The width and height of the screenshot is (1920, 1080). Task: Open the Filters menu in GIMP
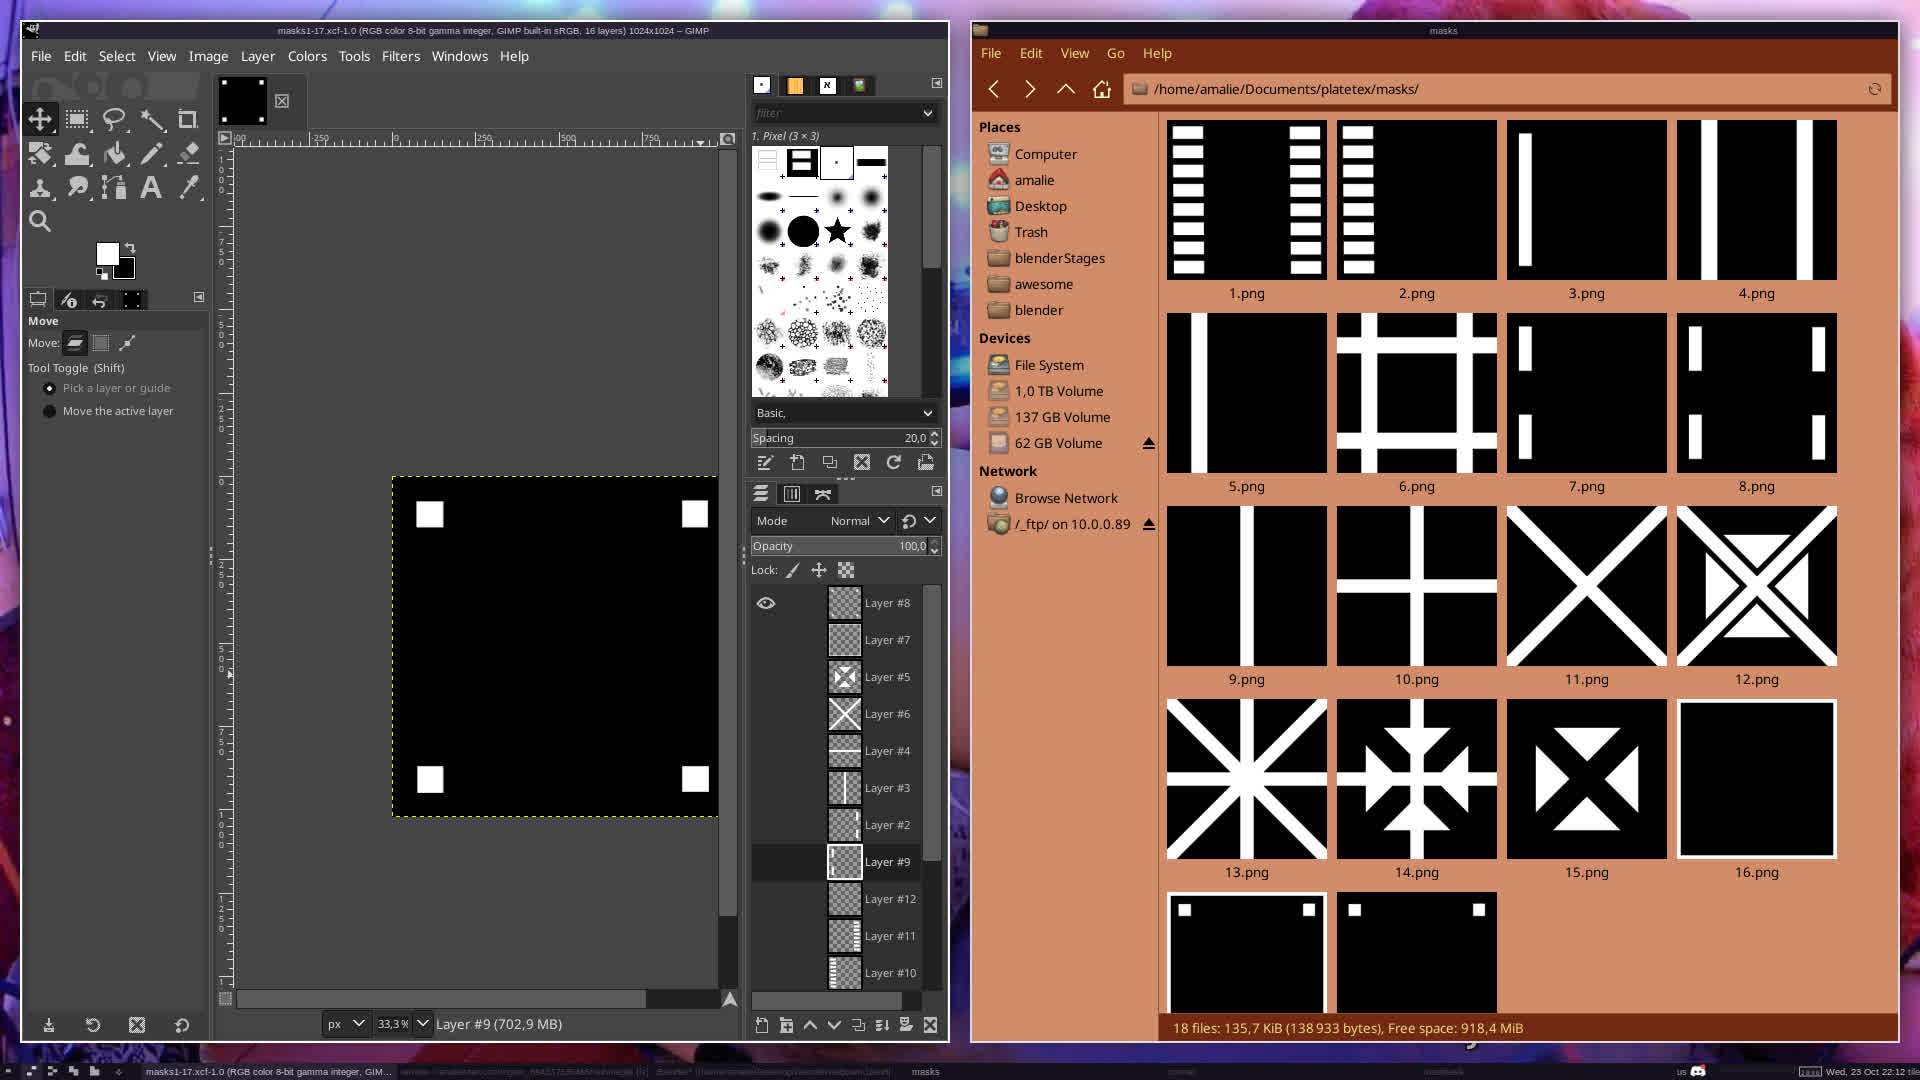pos(400,56)
